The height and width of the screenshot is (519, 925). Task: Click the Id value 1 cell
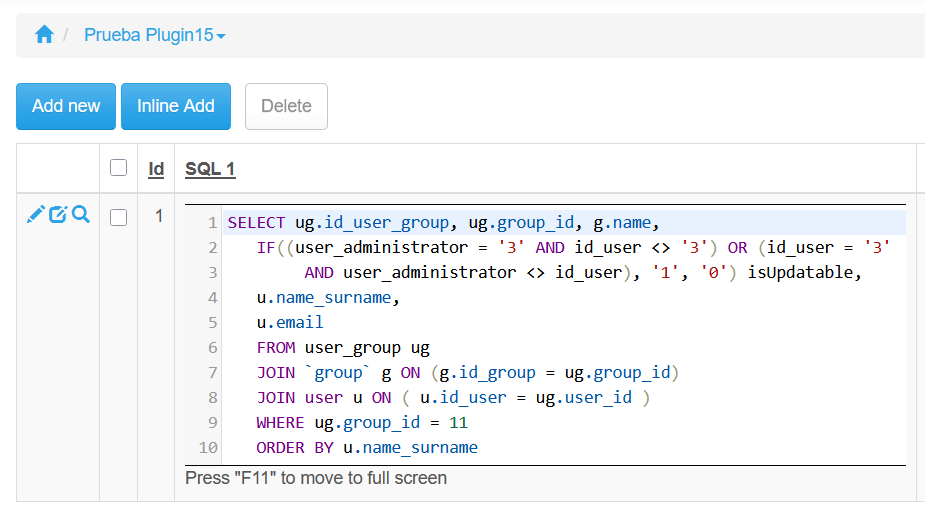157,216
